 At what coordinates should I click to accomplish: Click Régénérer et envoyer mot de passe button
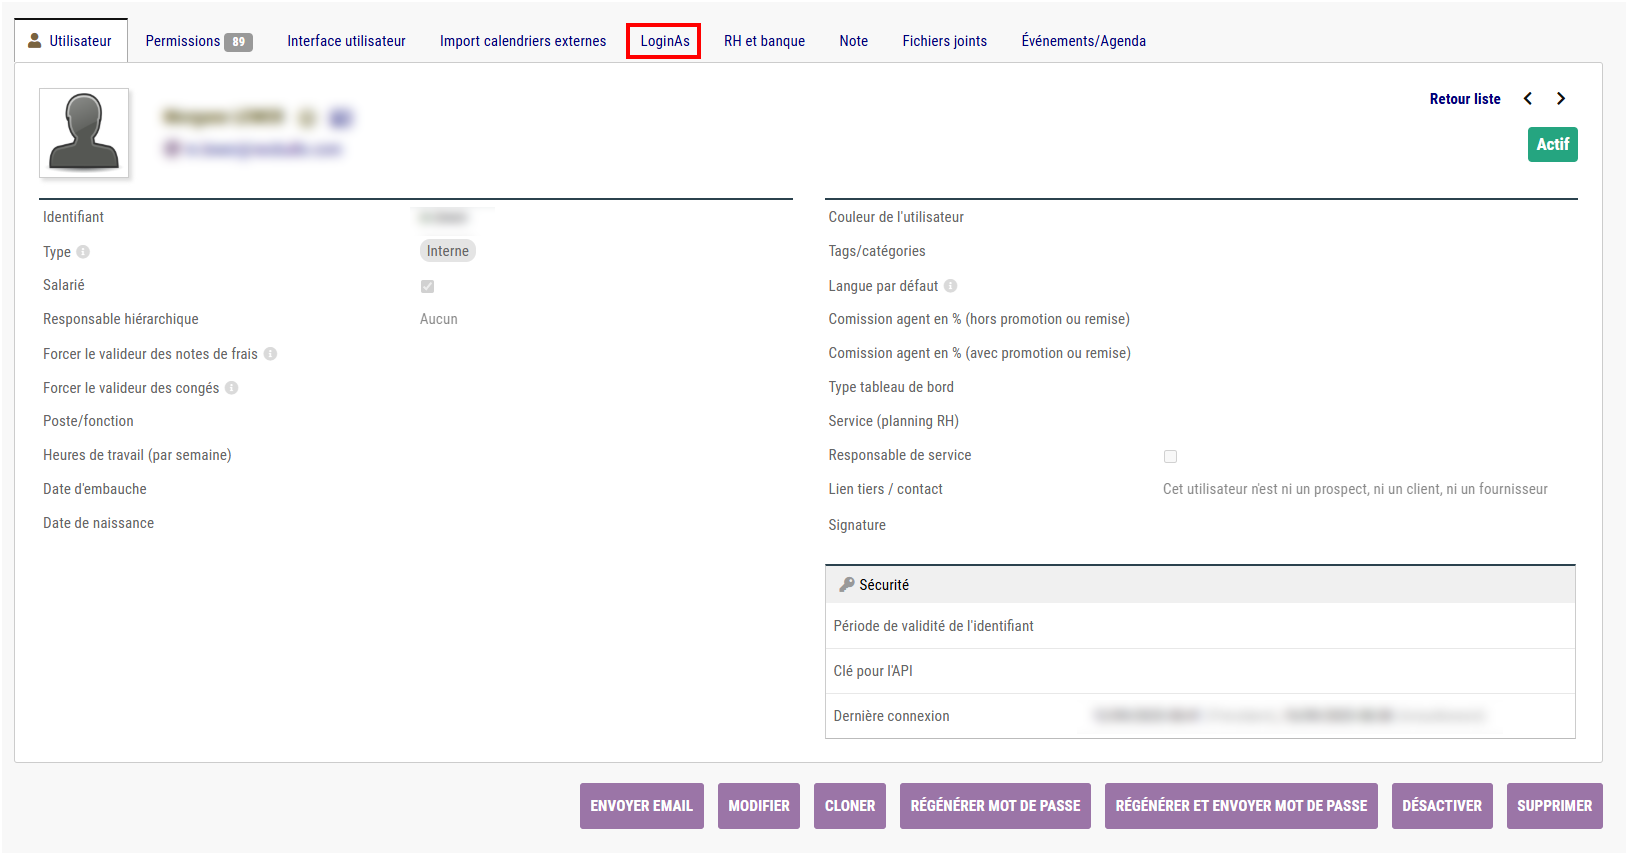coord(1241,806)
